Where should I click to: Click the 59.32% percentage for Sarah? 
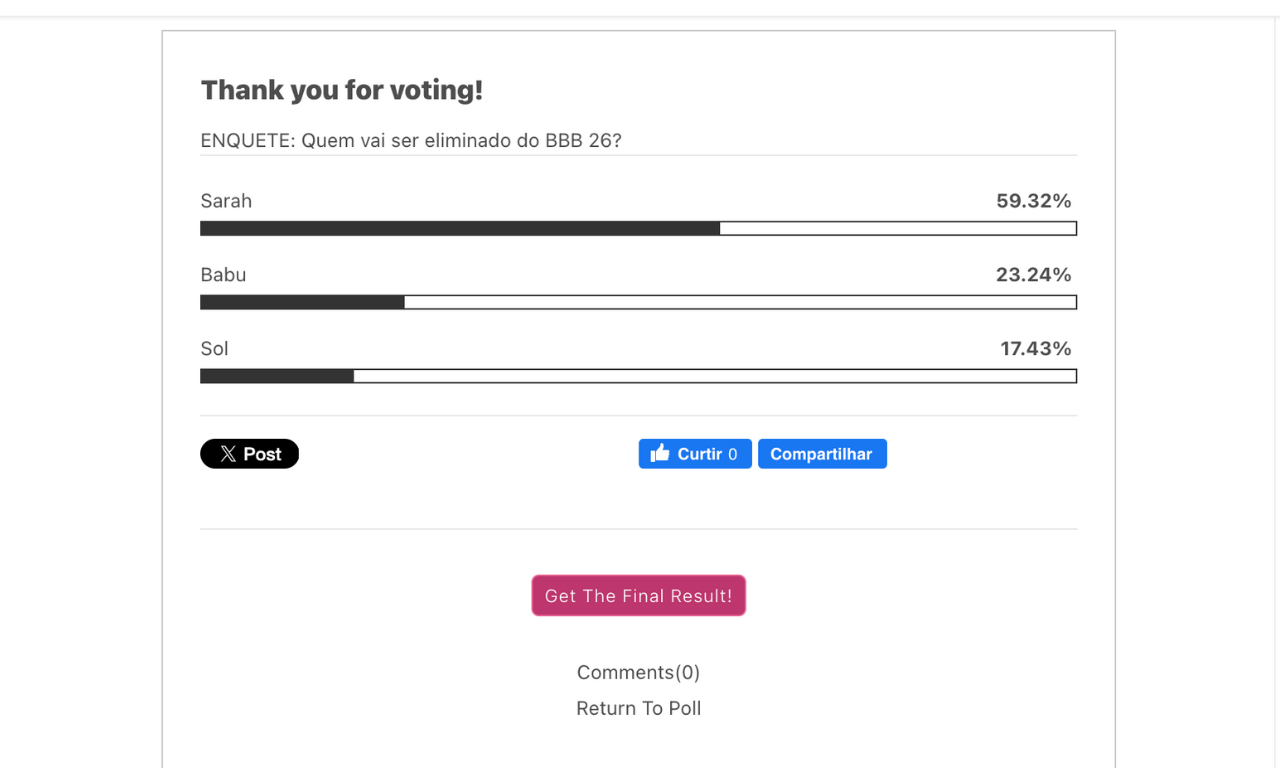coord(1033,201)
